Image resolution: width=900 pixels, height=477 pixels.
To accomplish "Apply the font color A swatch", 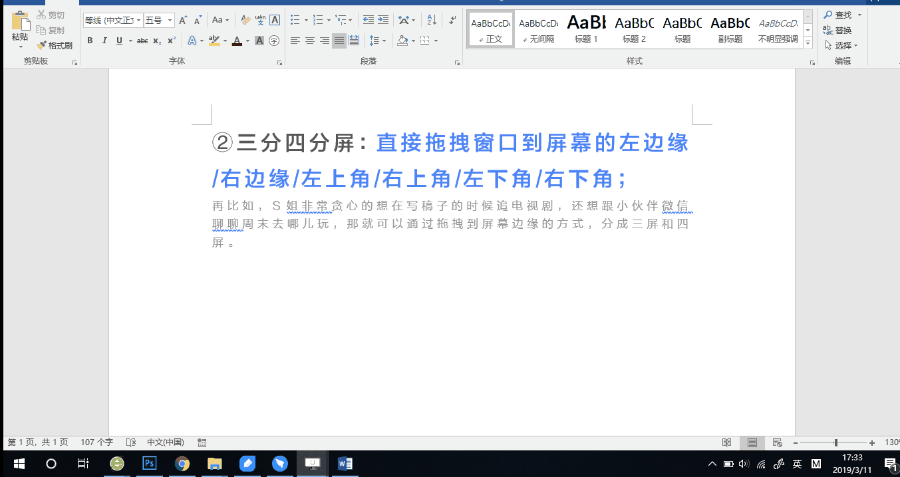I will [236, 41].
